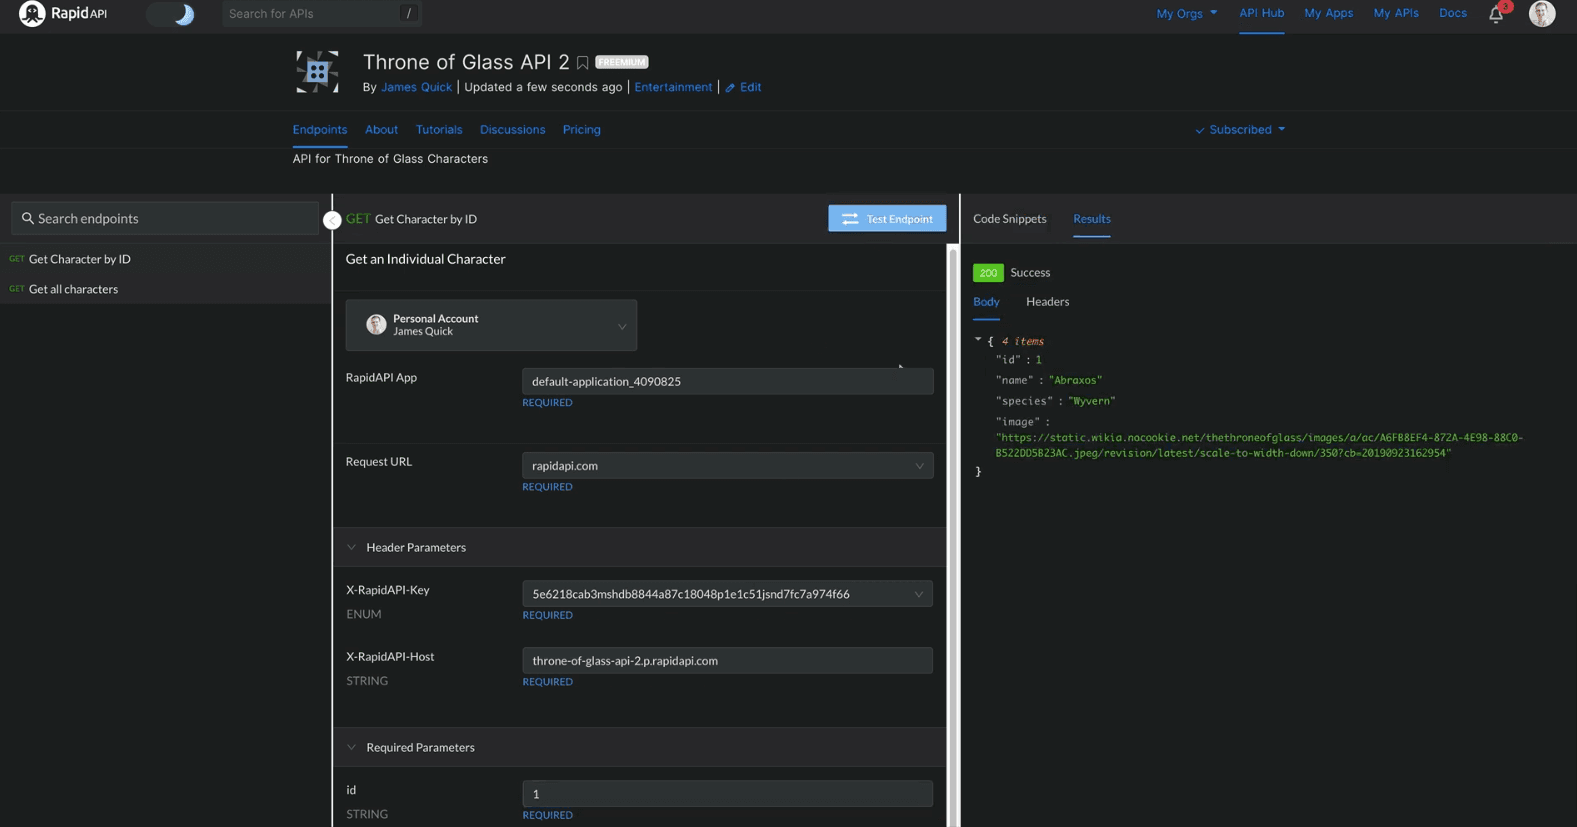Open My Apps
1577x827 pixels.
coord(1328,13)
